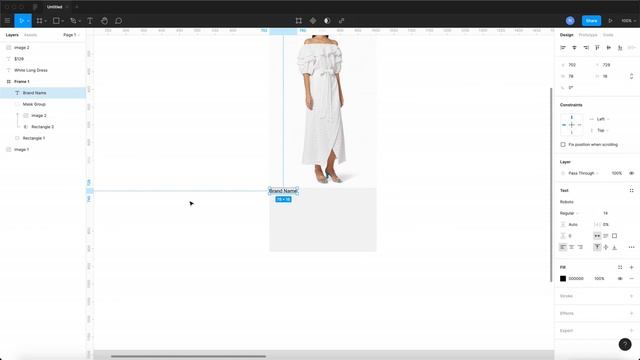Viewport: 640px width, 360px height.
Task: Open text styles icon in Text section
Action: coord(631,191)
